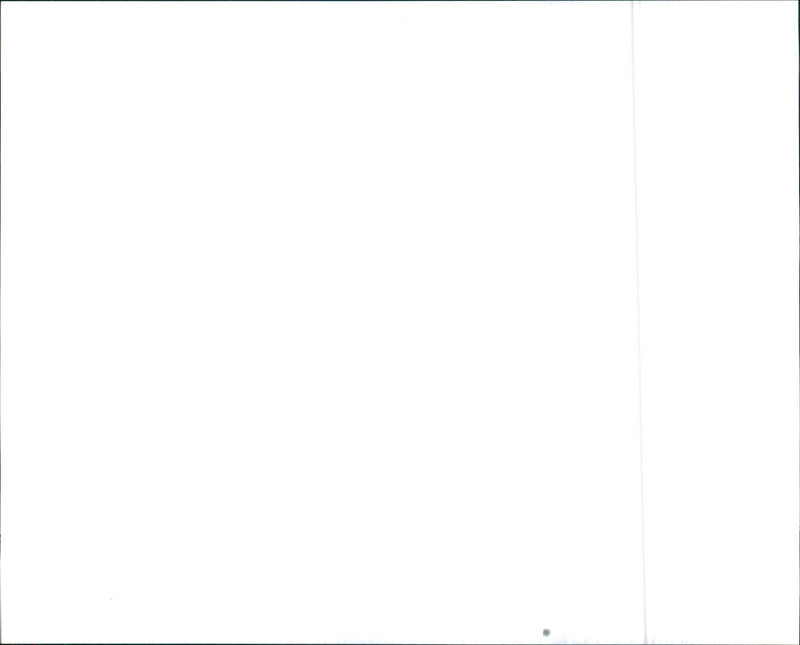This screenshot has width=800, height=645.
Task: Click the top-left corner of the page
Action: [1, 1]
